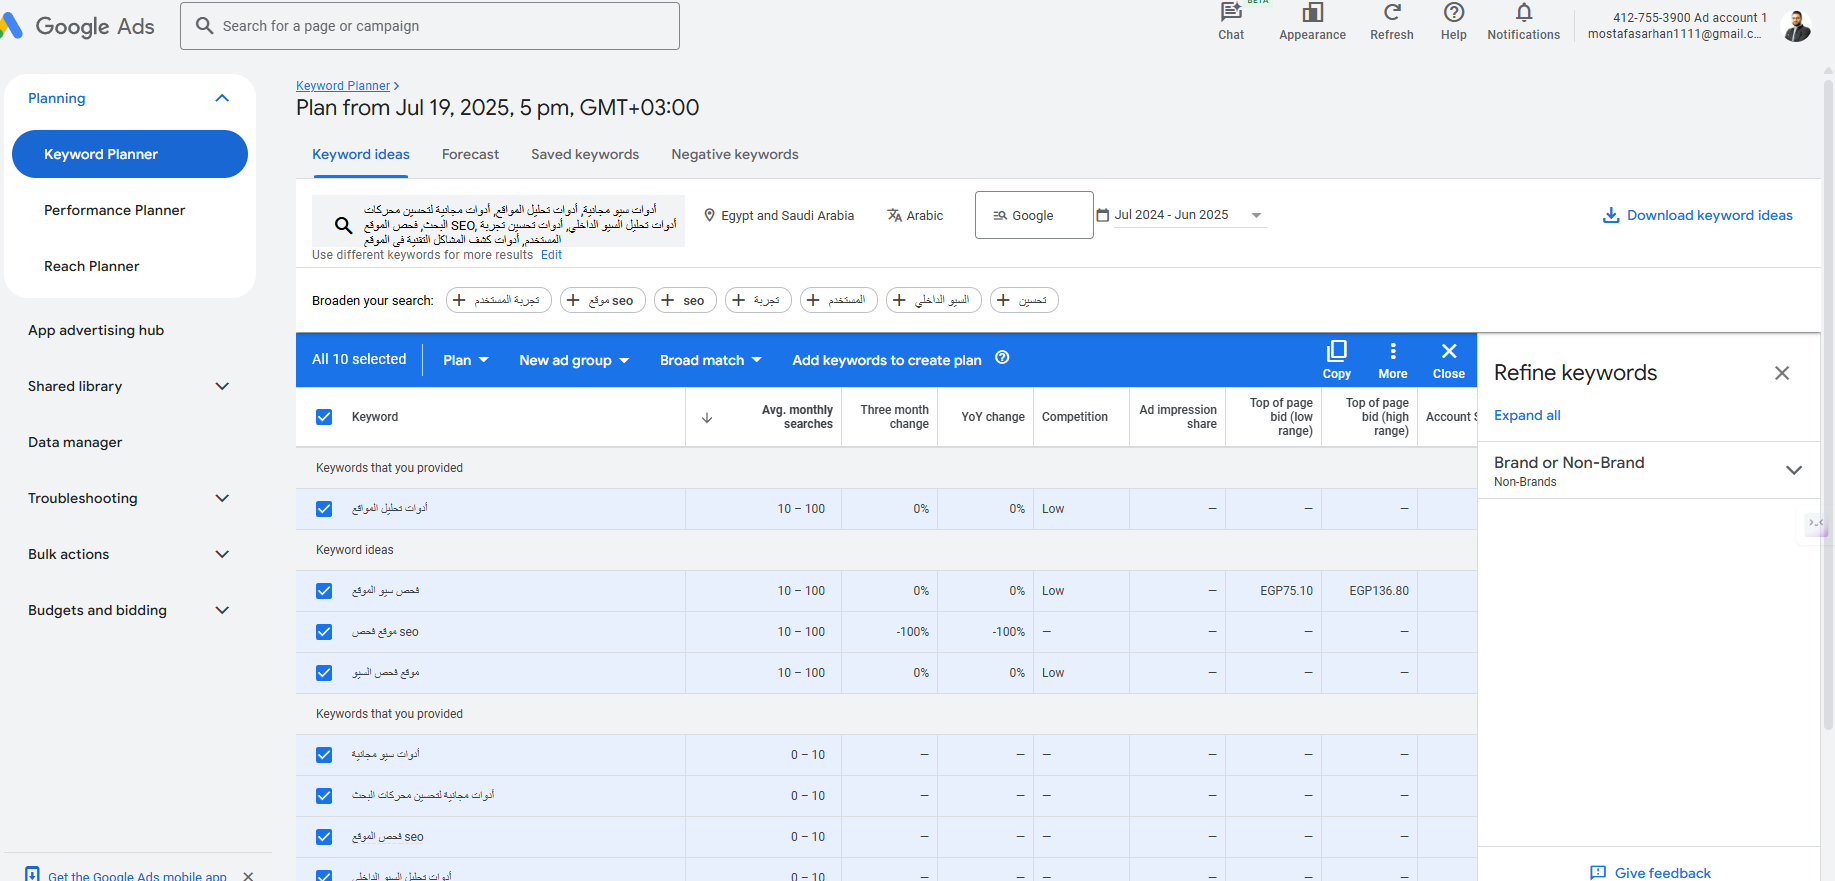Click the download keyword ideas icon
The height and width of the screenshot is (881, 1835).
click(x=1611, y=215)
